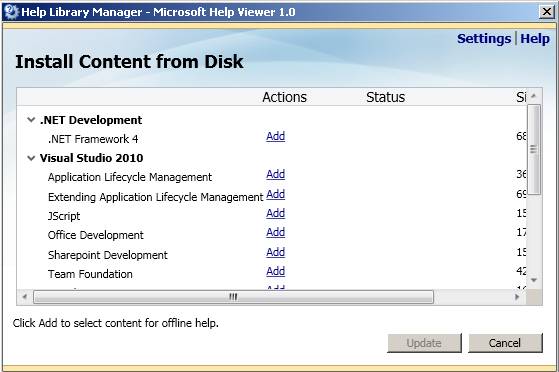Open the Help link
This screenshot has width=559, height=372.
535,39
